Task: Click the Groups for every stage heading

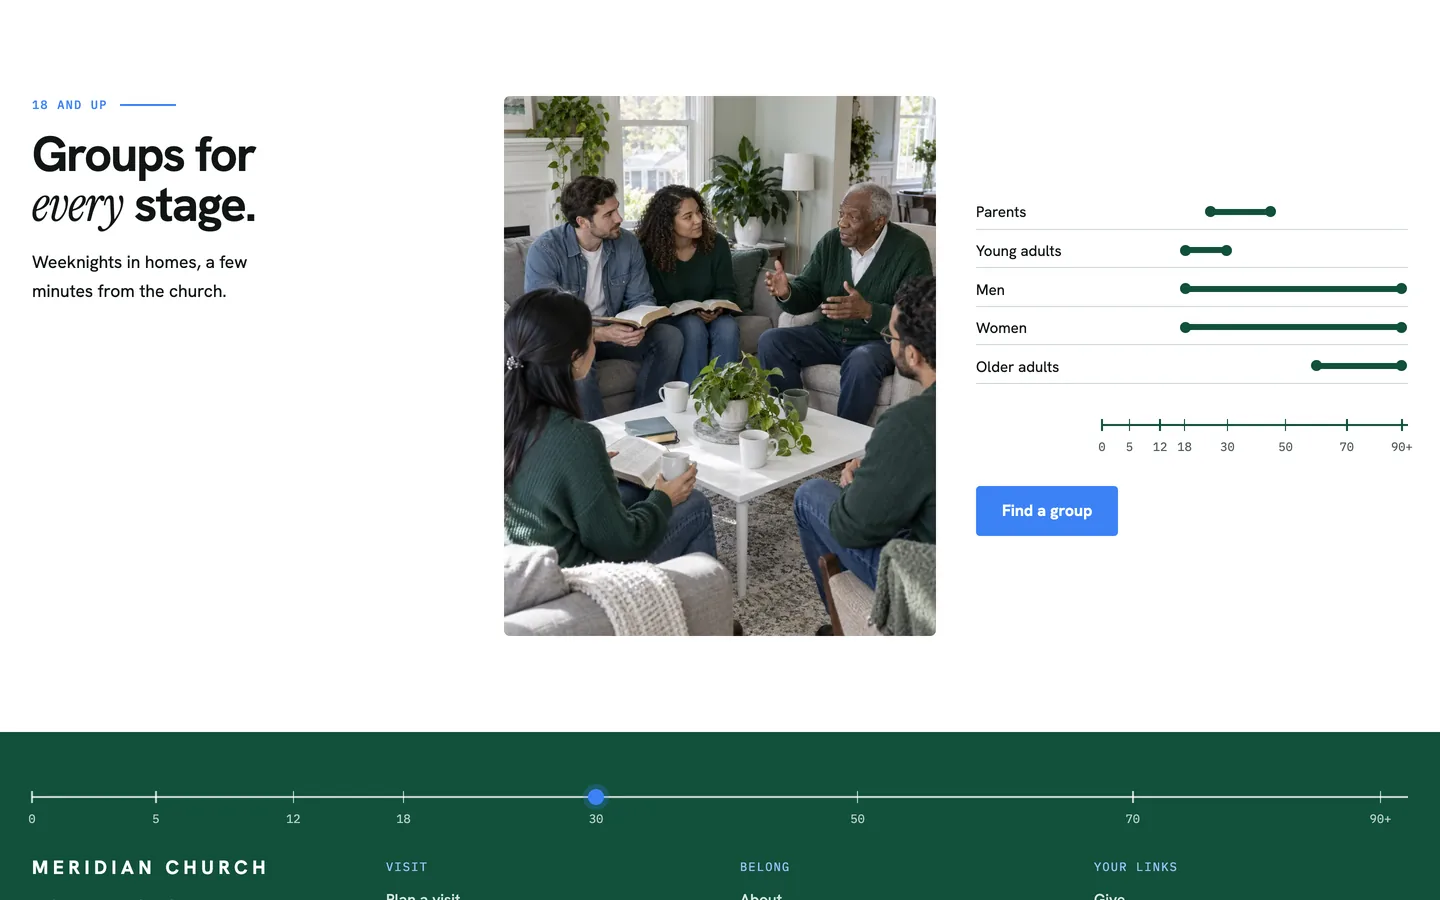Action: (x=144, y=181)
